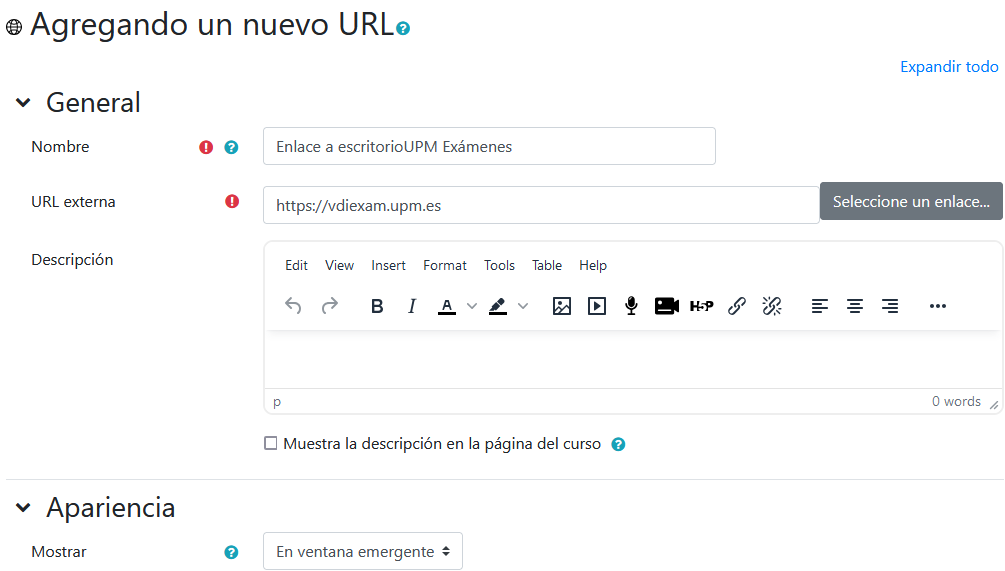Click Expandir todo link
Screen dimensions: 1005x571
tap(949, 67)
